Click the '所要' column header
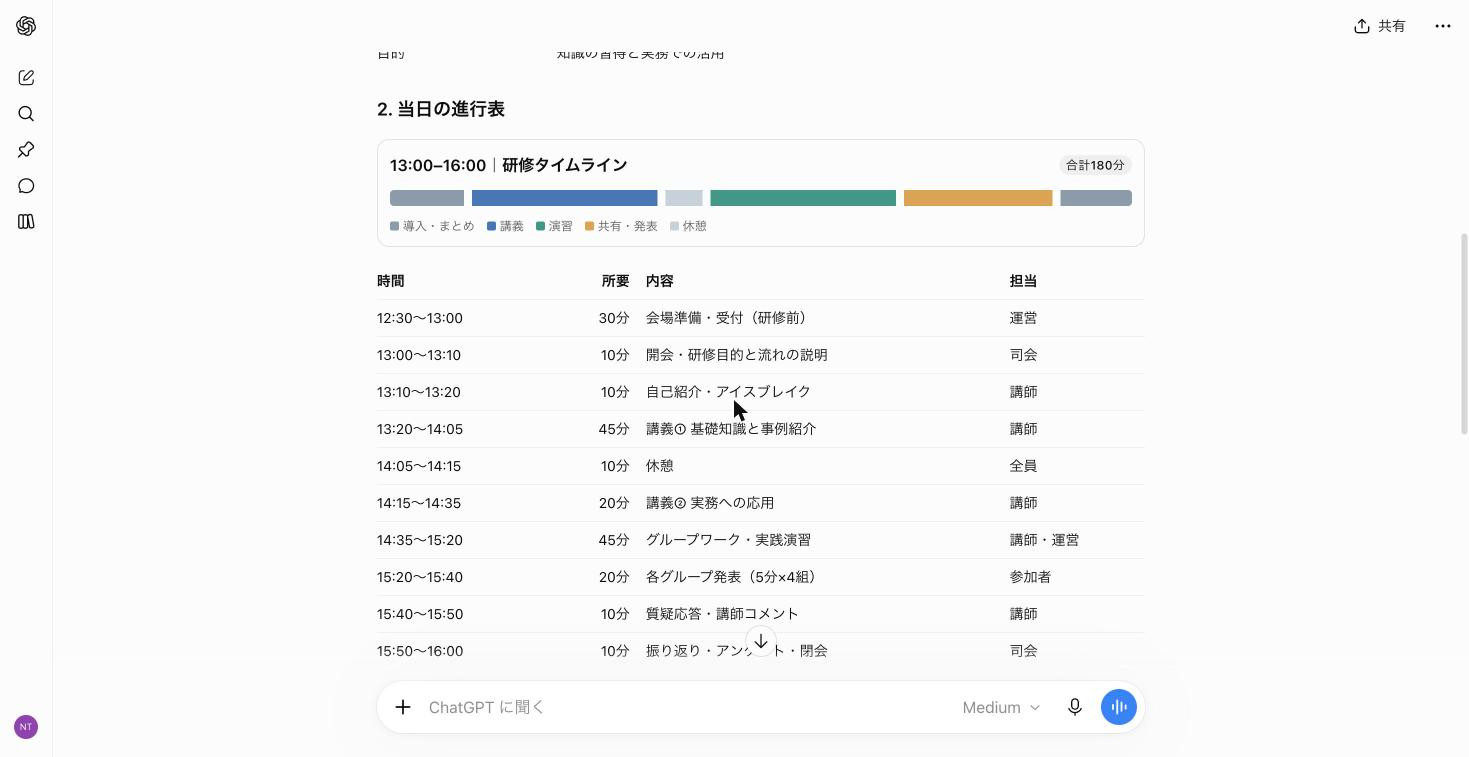The image size is (1469, 757). pos(616,281)
